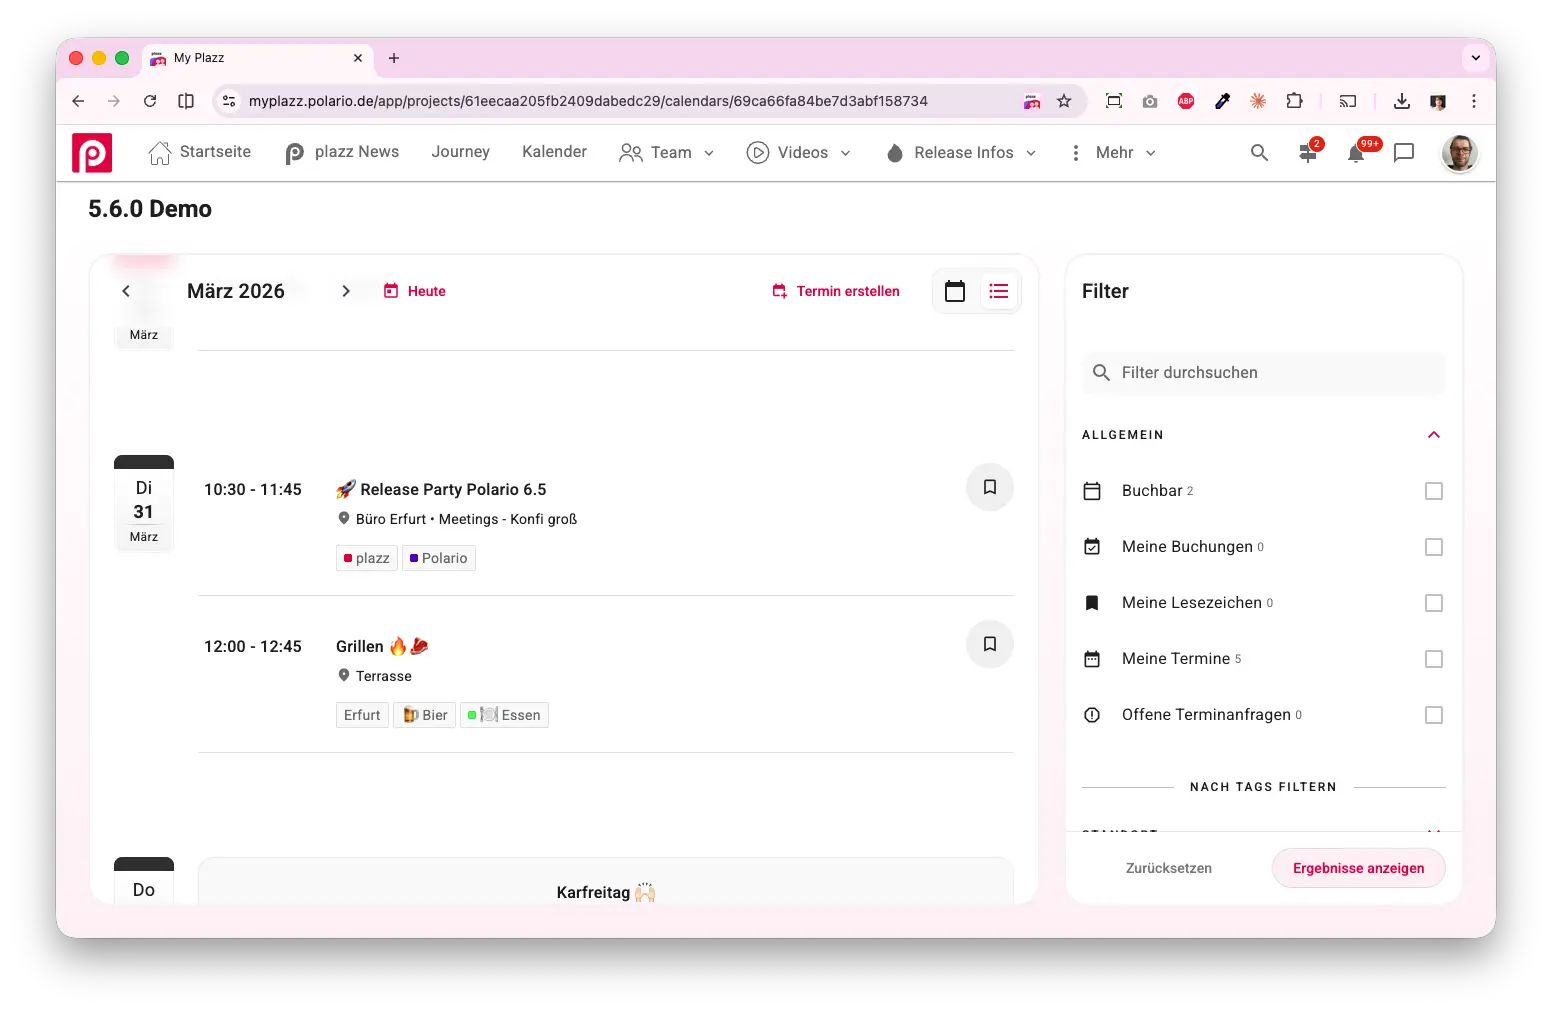The height and width of the screenshot is (1012, 1552).
Task: Open the chat messages icon
Action: (1404, 153)
